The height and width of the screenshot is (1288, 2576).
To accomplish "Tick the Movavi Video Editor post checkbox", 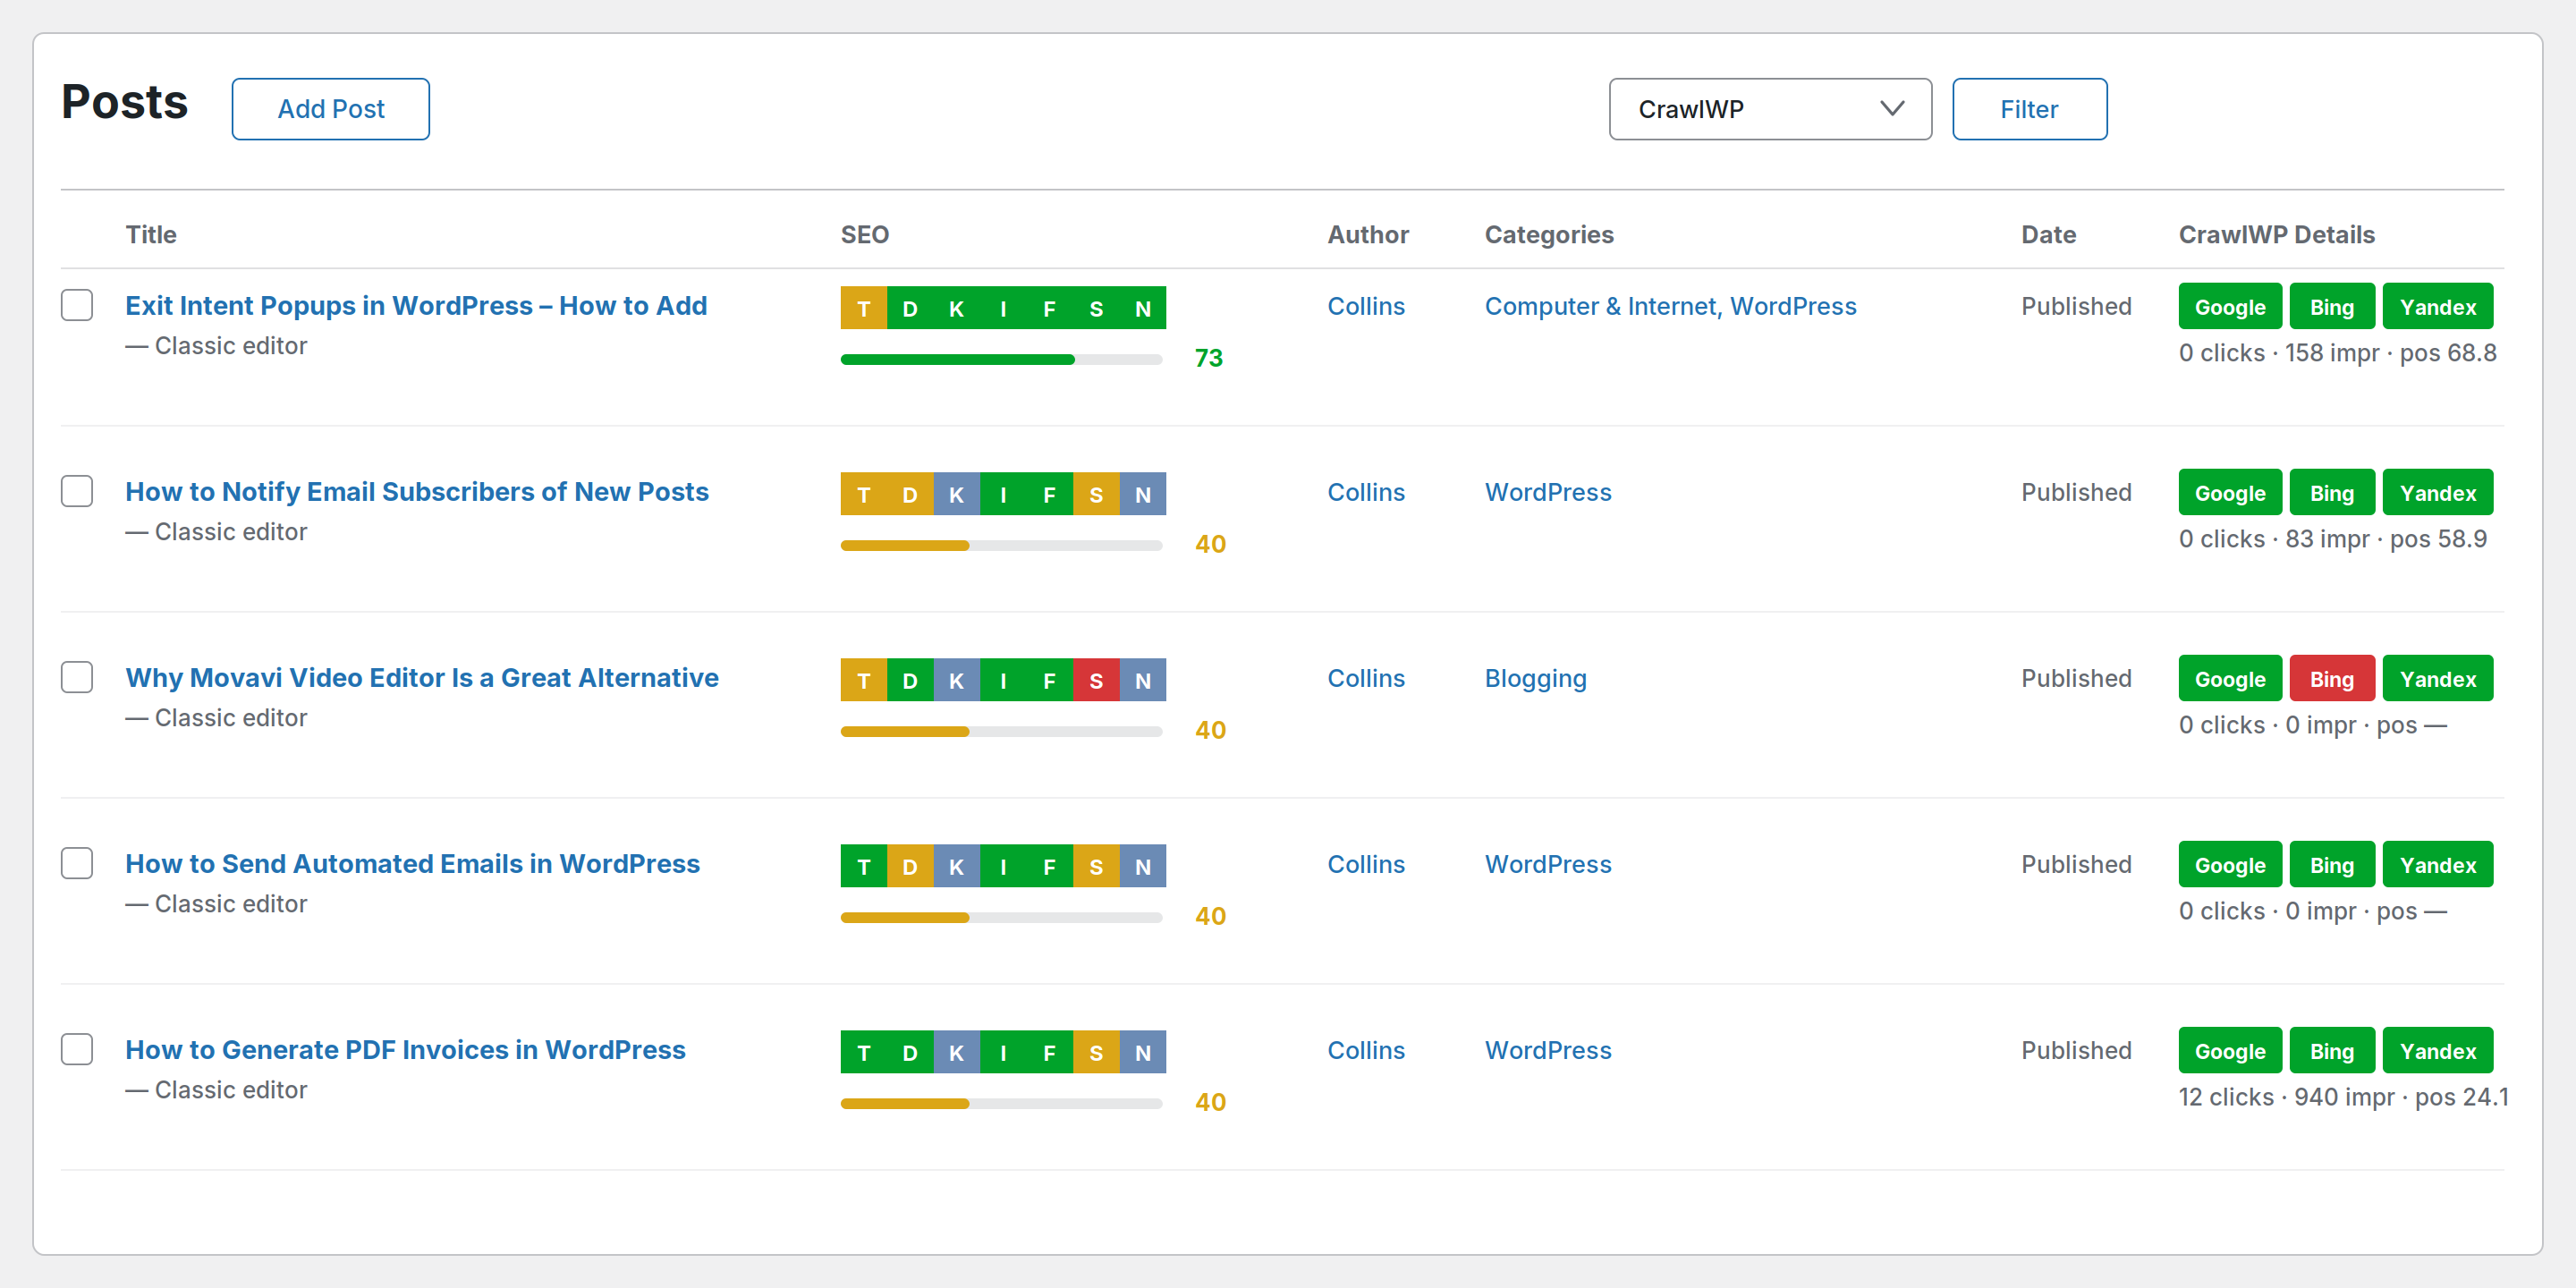I will tap(77, 677).
